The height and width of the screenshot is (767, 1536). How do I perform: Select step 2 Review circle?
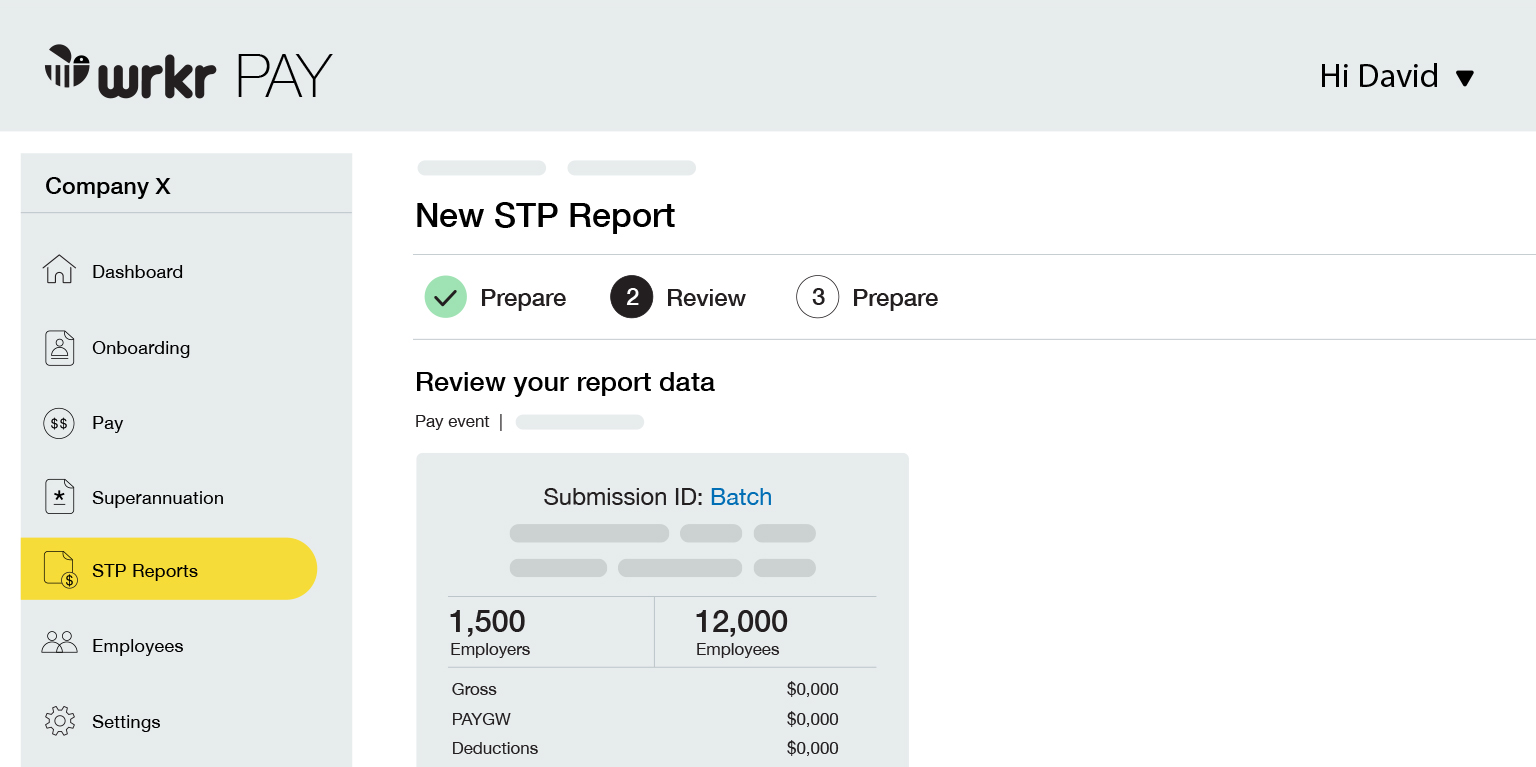631,297
